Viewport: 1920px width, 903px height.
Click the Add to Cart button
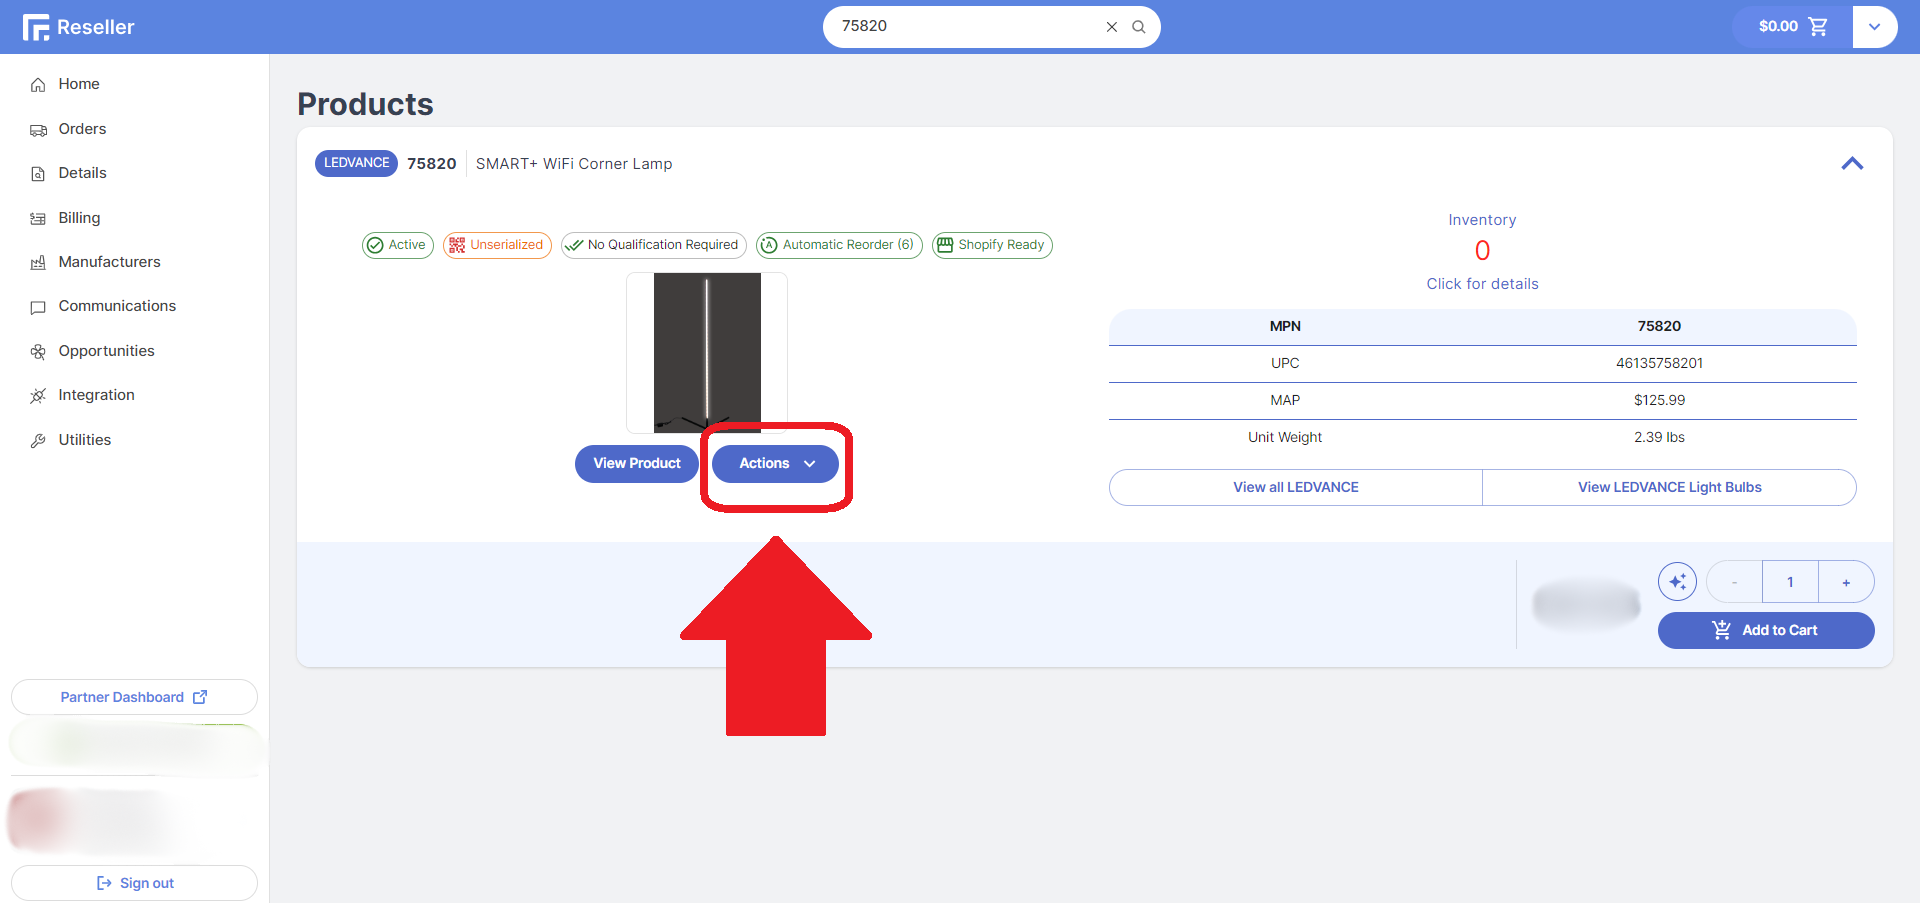pos(1766,631)
